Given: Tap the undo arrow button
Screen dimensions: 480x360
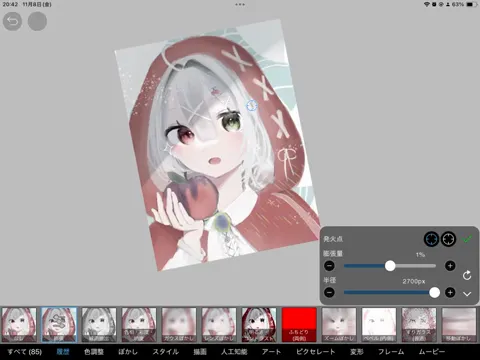Looking at the screenshot, I should (x=12, y=21).
